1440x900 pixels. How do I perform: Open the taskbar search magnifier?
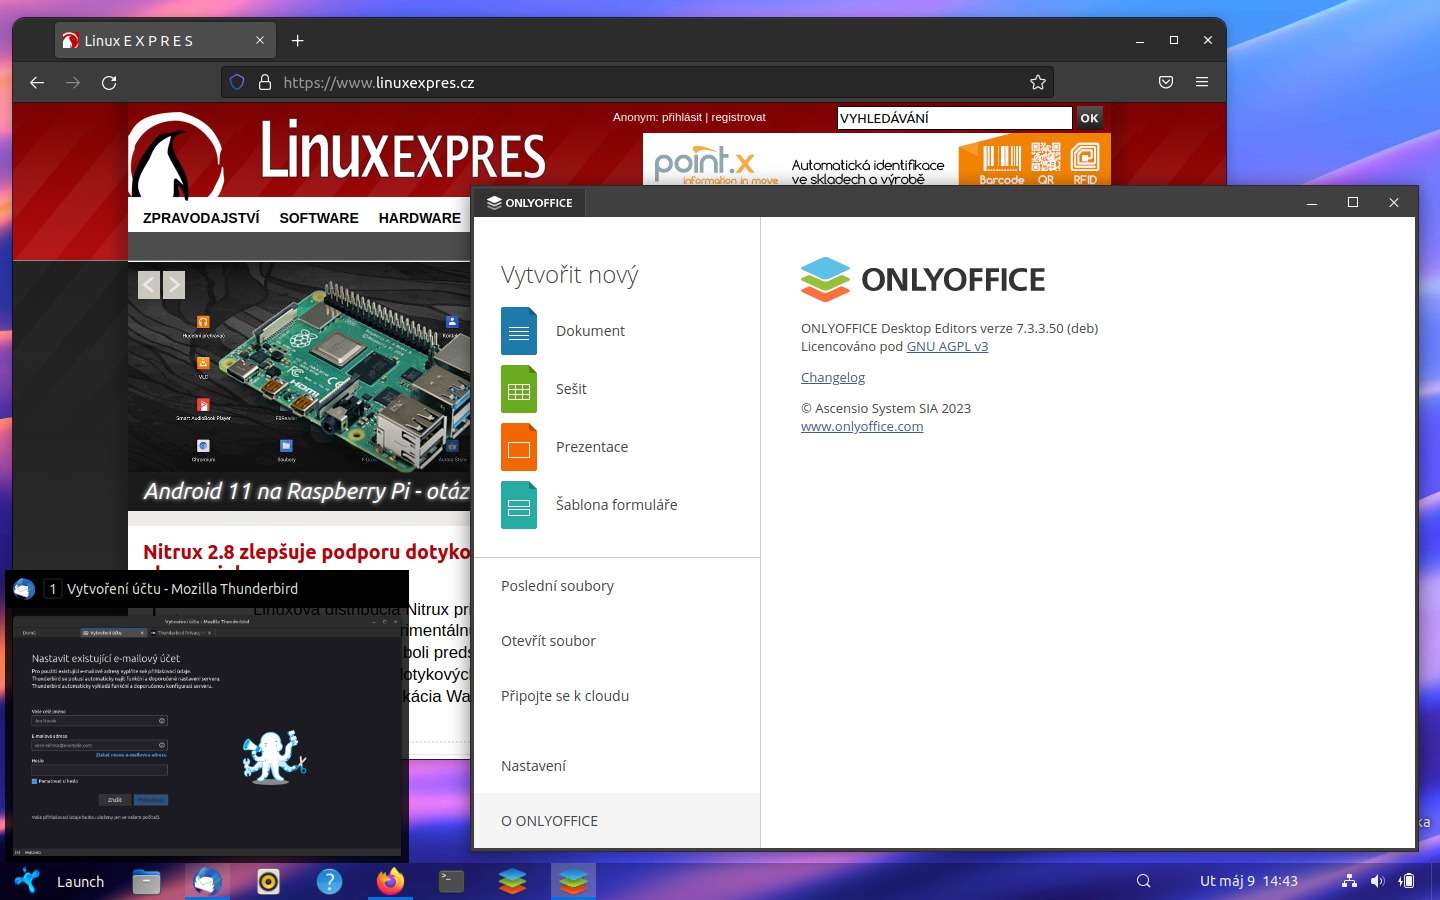click(x=1144, y=881)
